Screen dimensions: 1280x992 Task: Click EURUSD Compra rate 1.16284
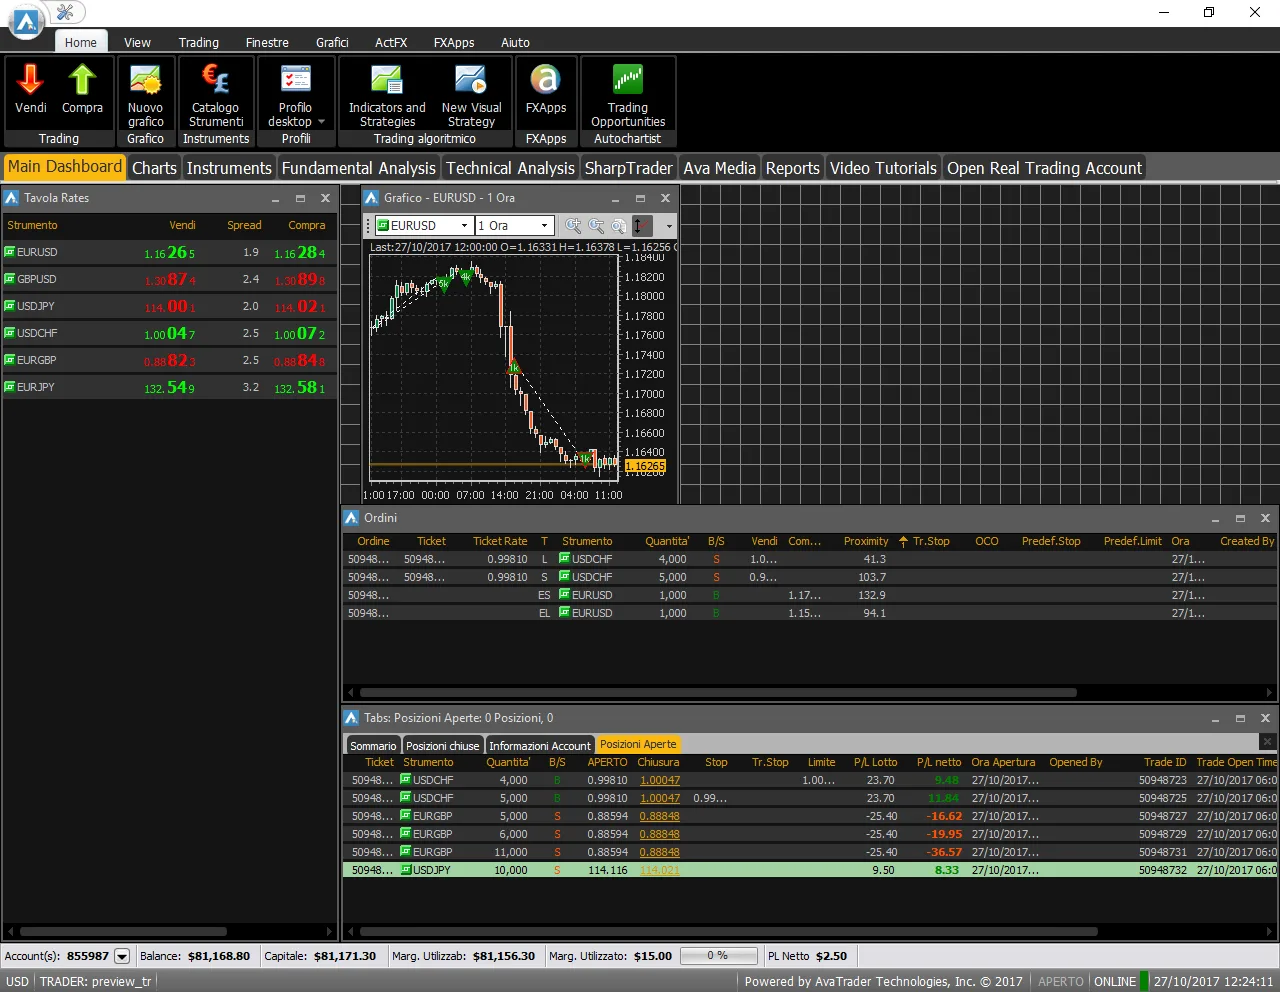coord(300,253)
